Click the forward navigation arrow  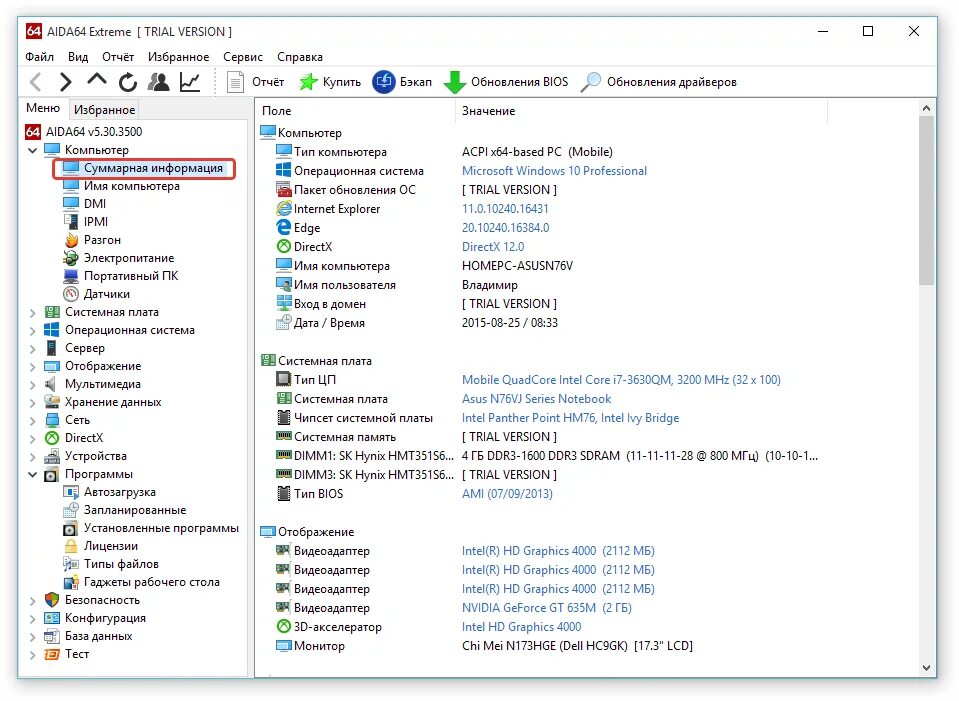coord(66,81)
